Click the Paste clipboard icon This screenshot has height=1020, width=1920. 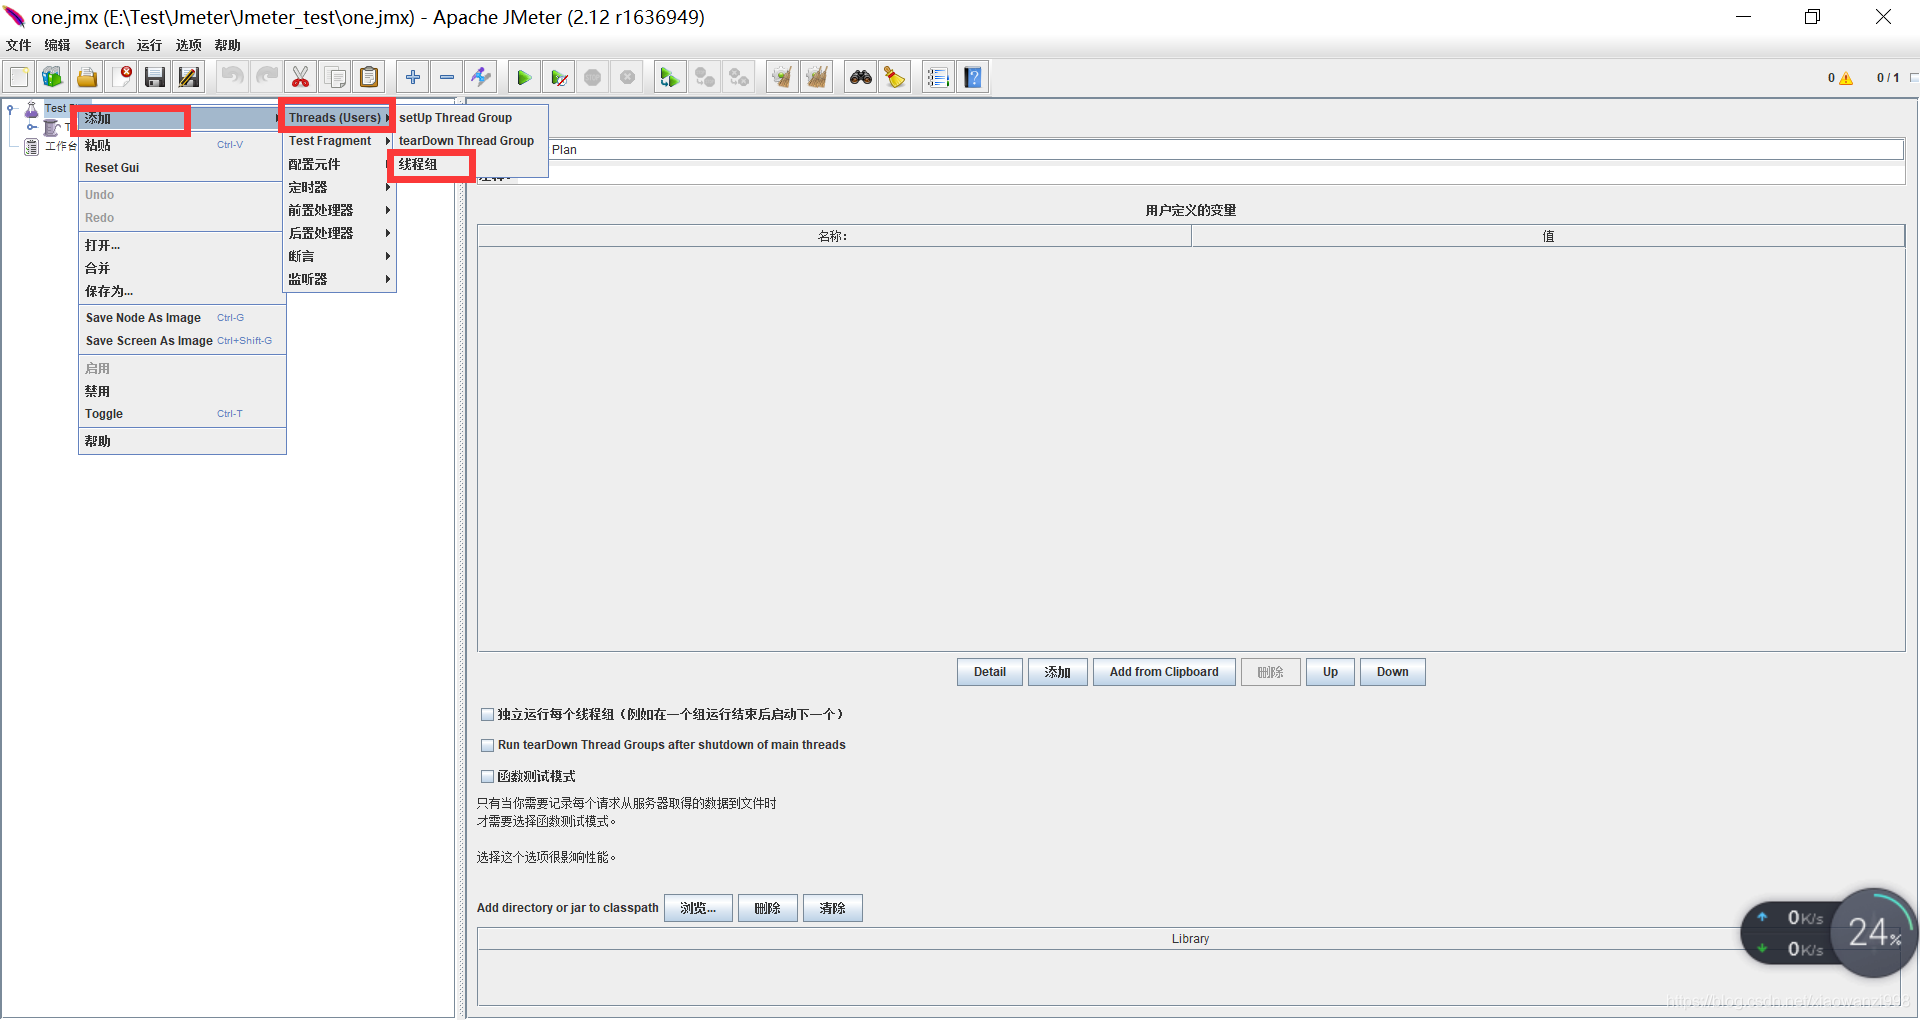pyautogui.click(x=369, y=77)
